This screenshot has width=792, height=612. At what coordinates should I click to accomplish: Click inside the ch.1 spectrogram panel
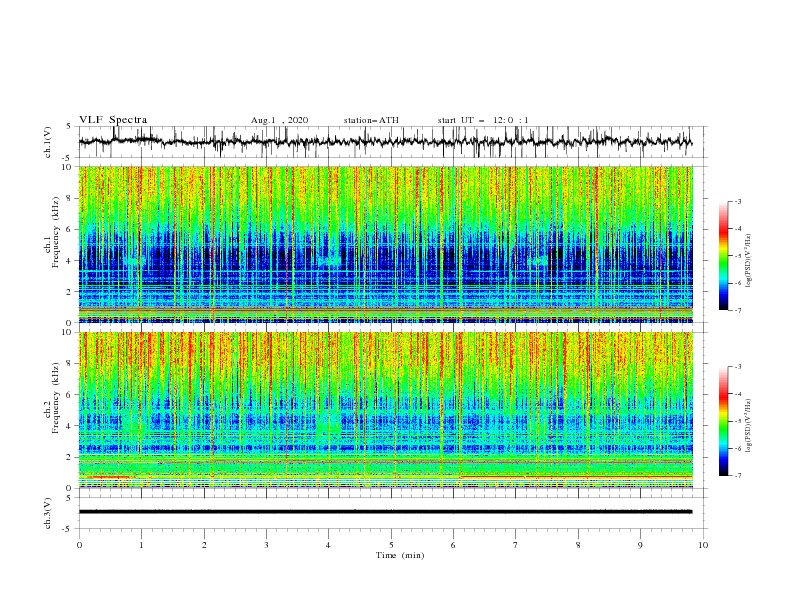click(x=386, y=244)
